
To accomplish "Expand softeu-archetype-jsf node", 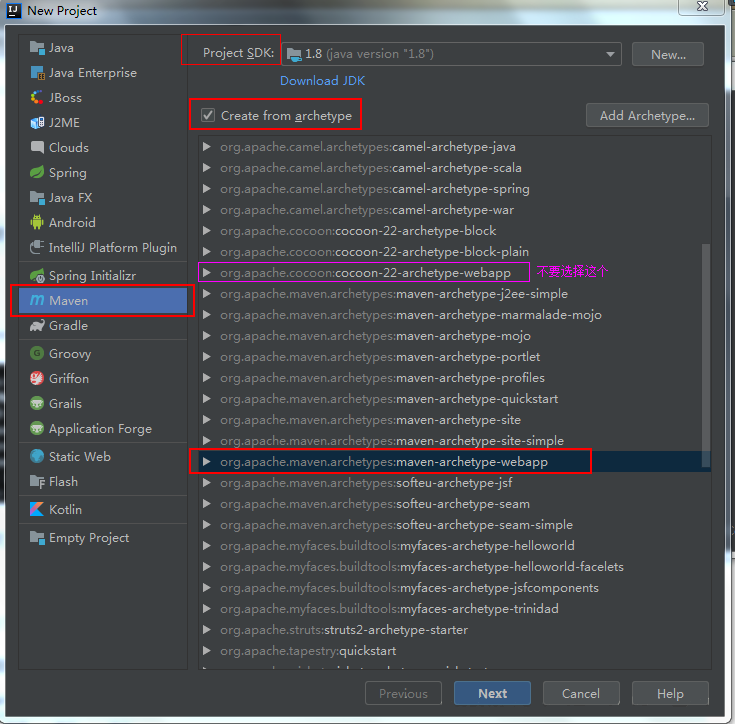I will click(206, 483).
